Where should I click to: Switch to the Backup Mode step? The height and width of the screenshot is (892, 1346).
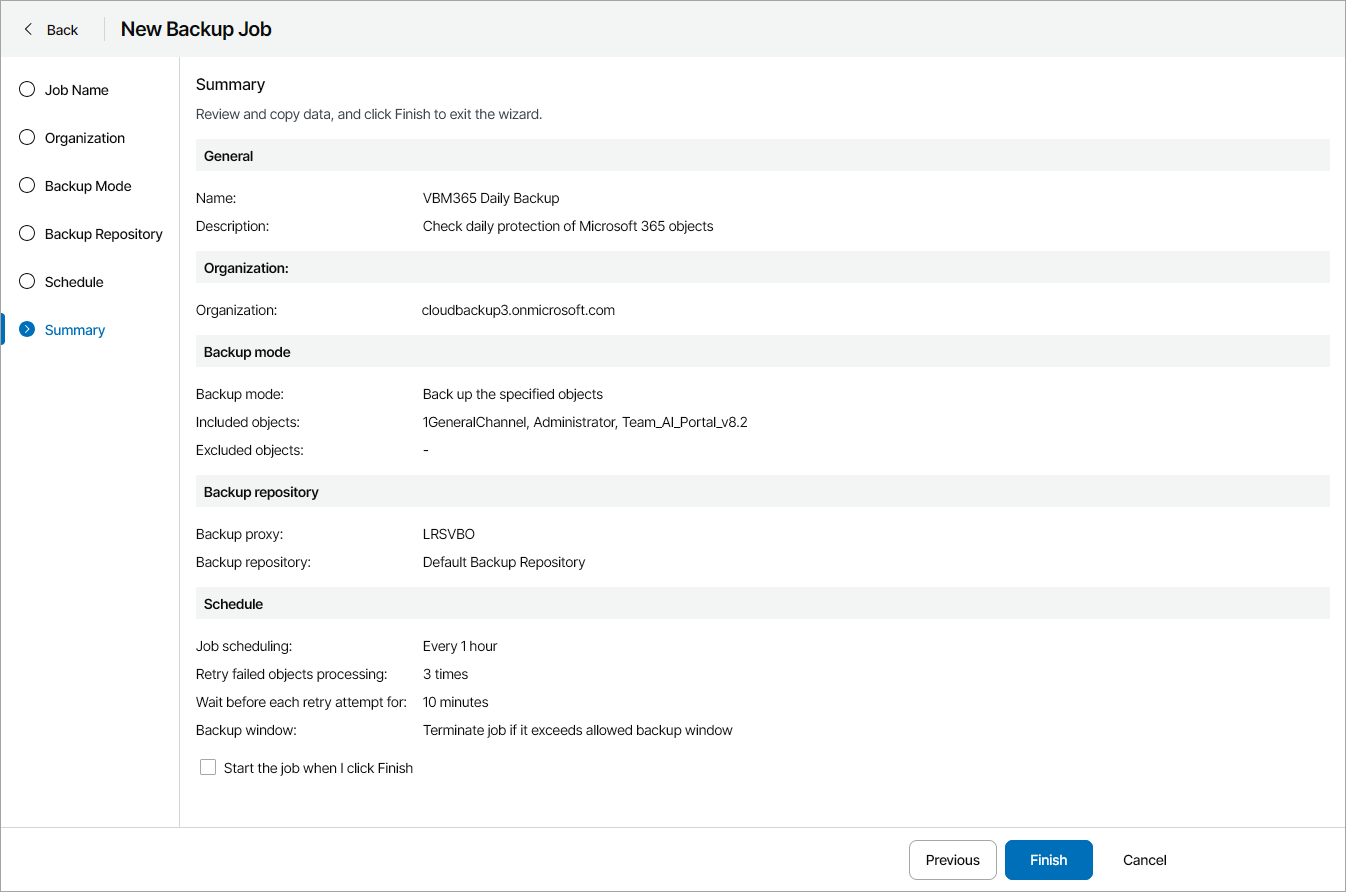(88, 186)
